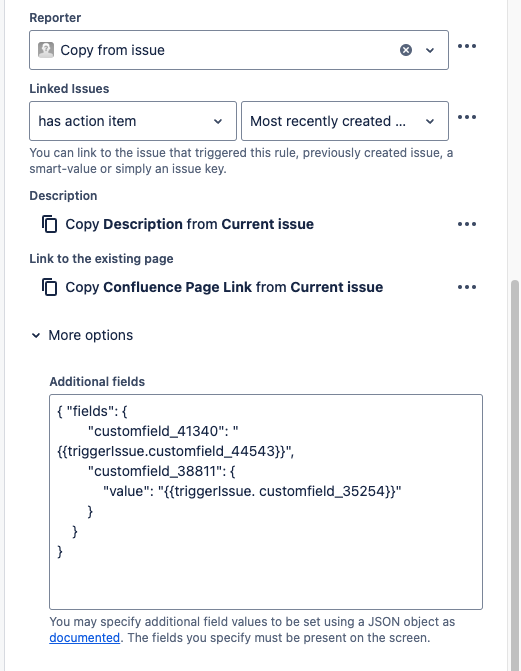
Task: Open the 'documented' link
Action: click(x=84, y=638)
